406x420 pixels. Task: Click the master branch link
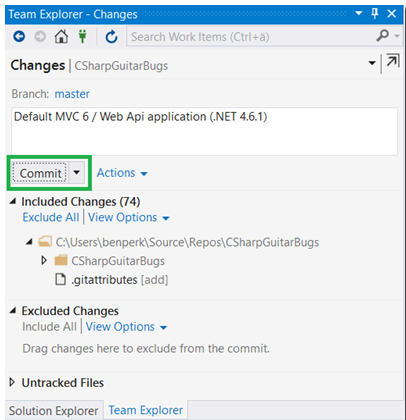pos(72,94)
